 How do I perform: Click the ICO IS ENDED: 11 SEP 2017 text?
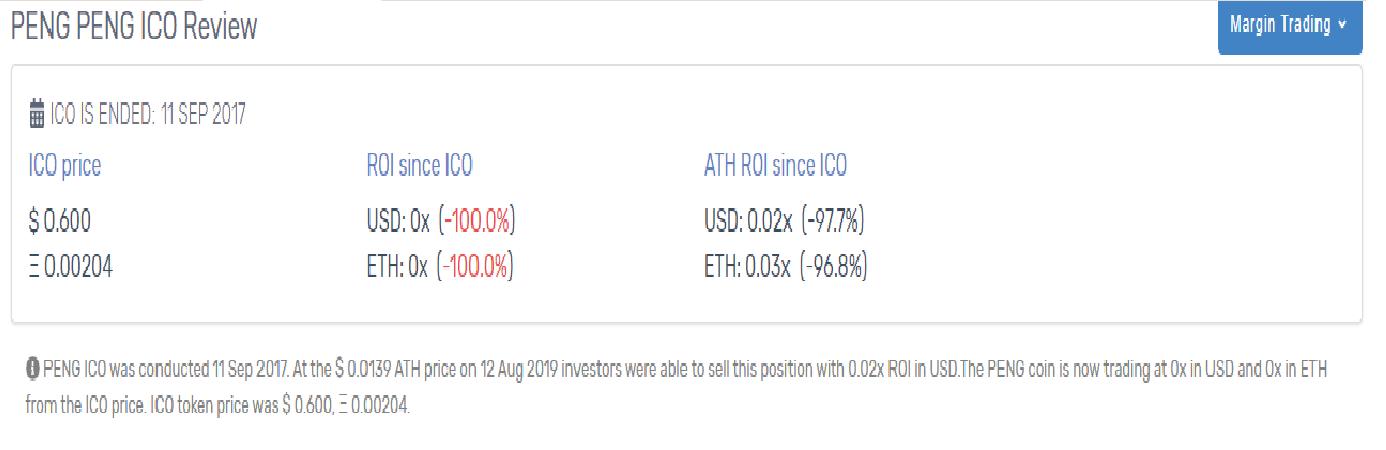(x=148, y=114)
